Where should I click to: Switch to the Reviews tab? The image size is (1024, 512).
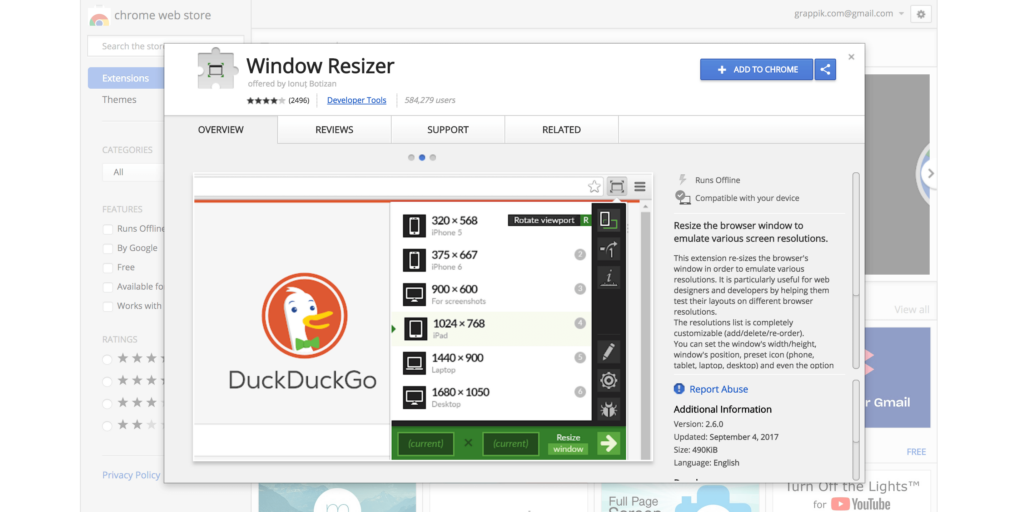point(334,130)
